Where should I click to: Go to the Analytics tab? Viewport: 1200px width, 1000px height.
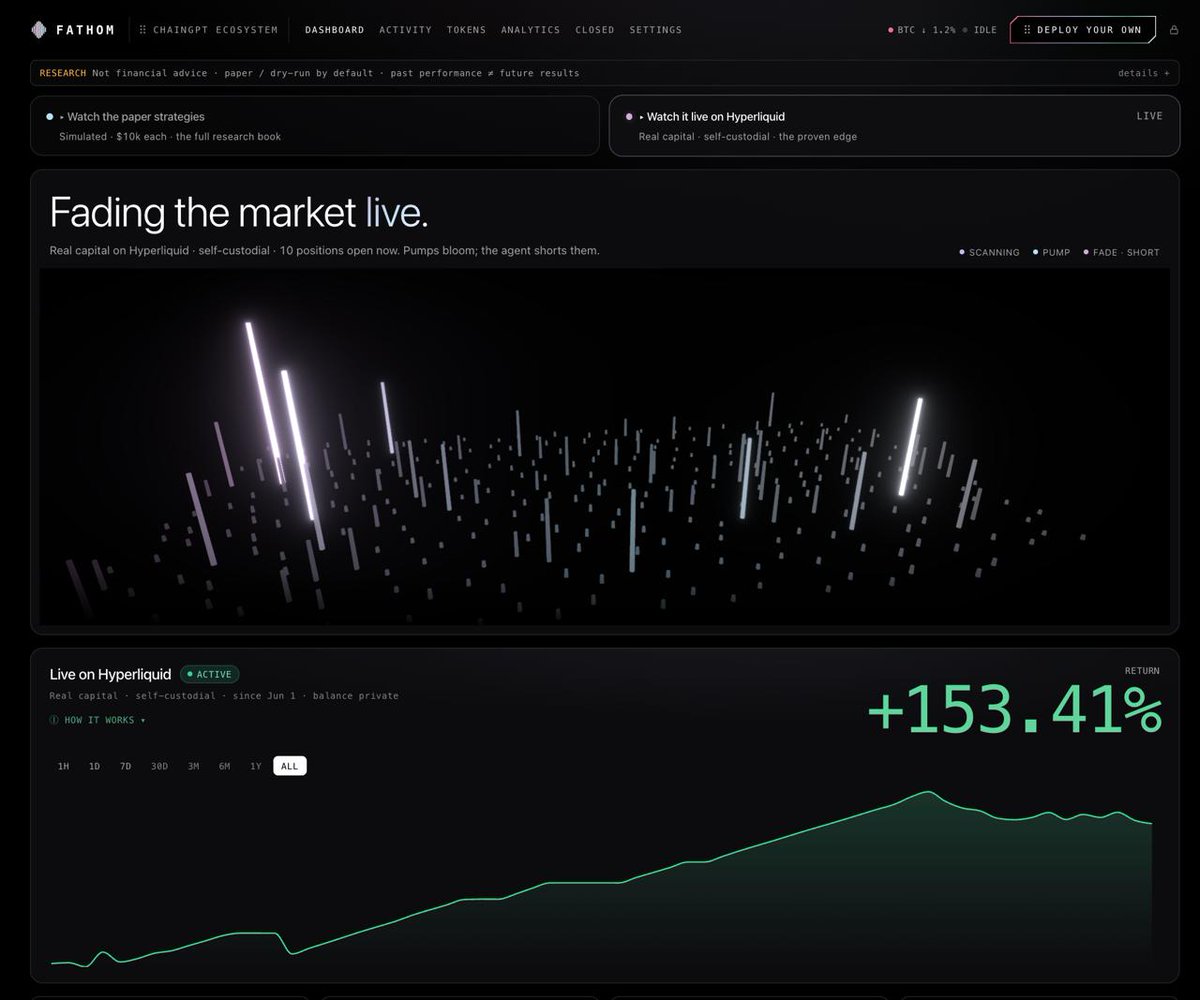[530, 30]
